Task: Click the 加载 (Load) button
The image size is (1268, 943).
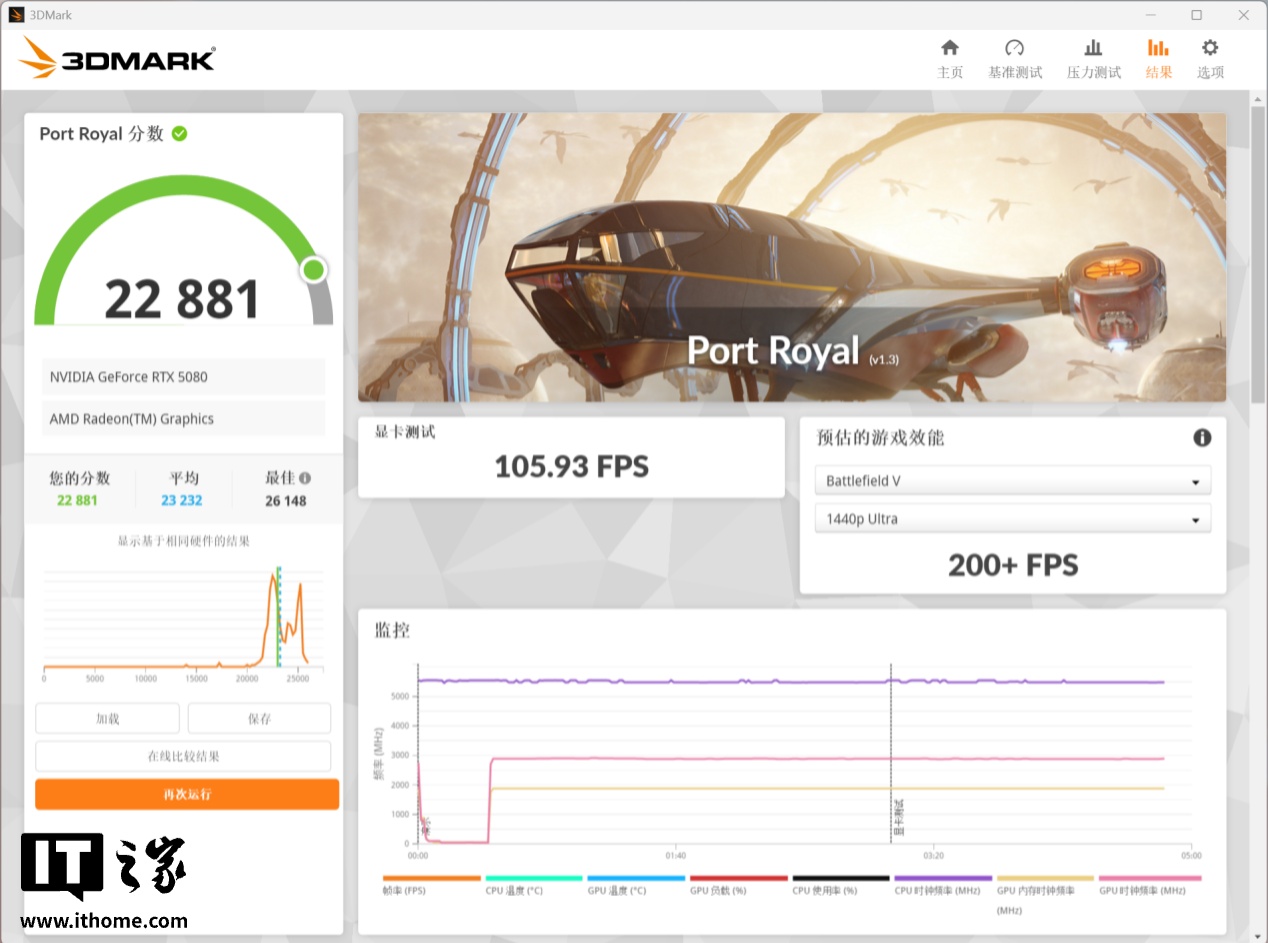Action: point(108,718)
